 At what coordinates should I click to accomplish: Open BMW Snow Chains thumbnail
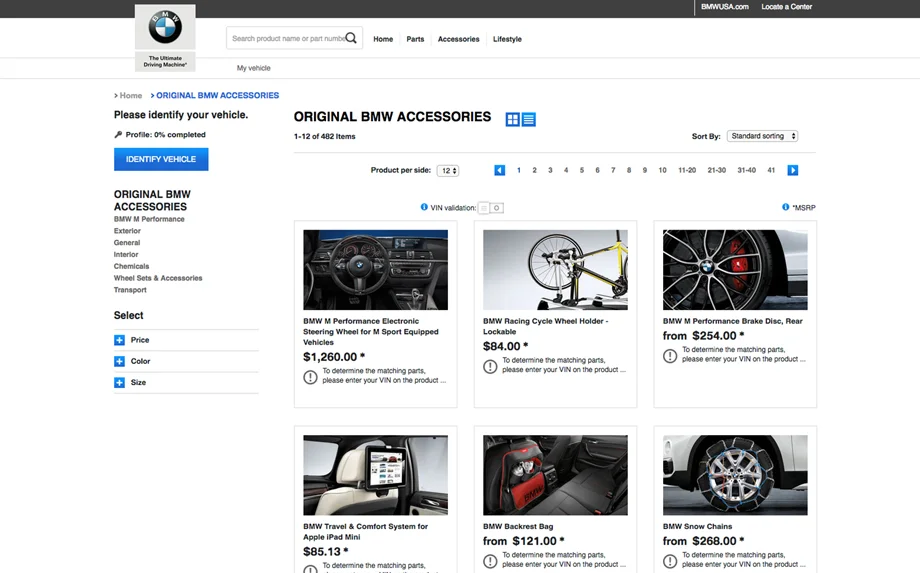point(735,475)
